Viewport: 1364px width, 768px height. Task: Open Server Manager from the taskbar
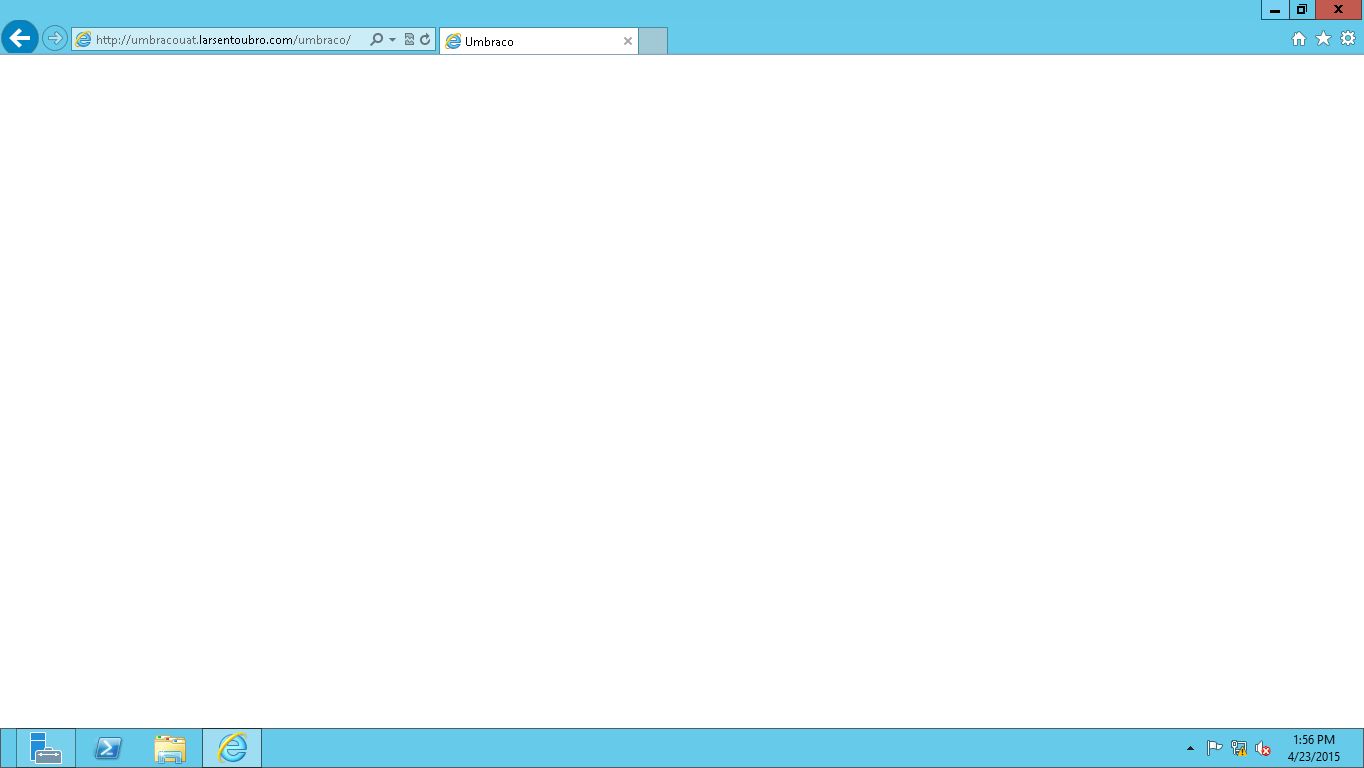click(46, 748)
